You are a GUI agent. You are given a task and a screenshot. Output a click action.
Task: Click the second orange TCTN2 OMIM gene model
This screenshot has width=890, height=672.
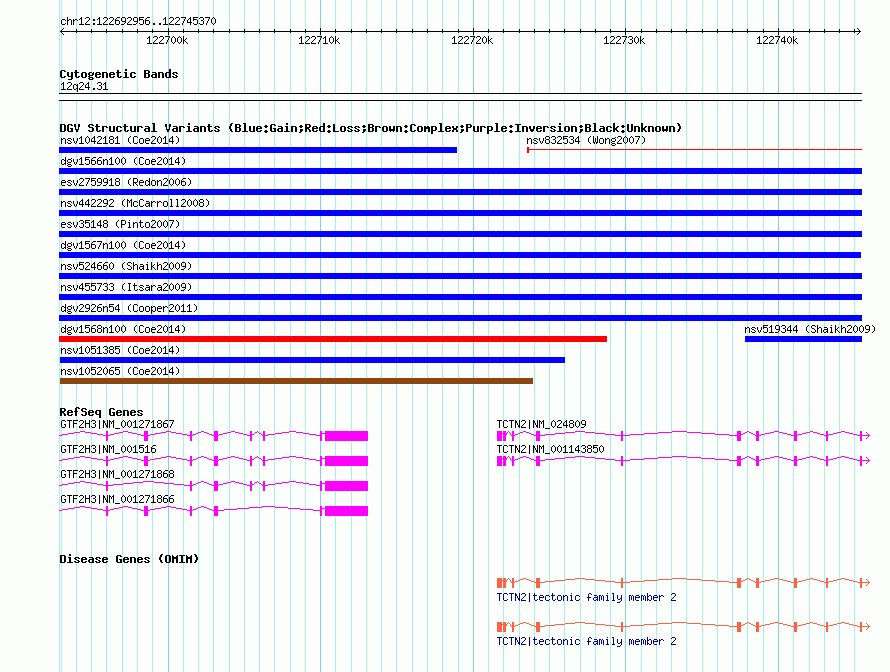coord(683,627)
